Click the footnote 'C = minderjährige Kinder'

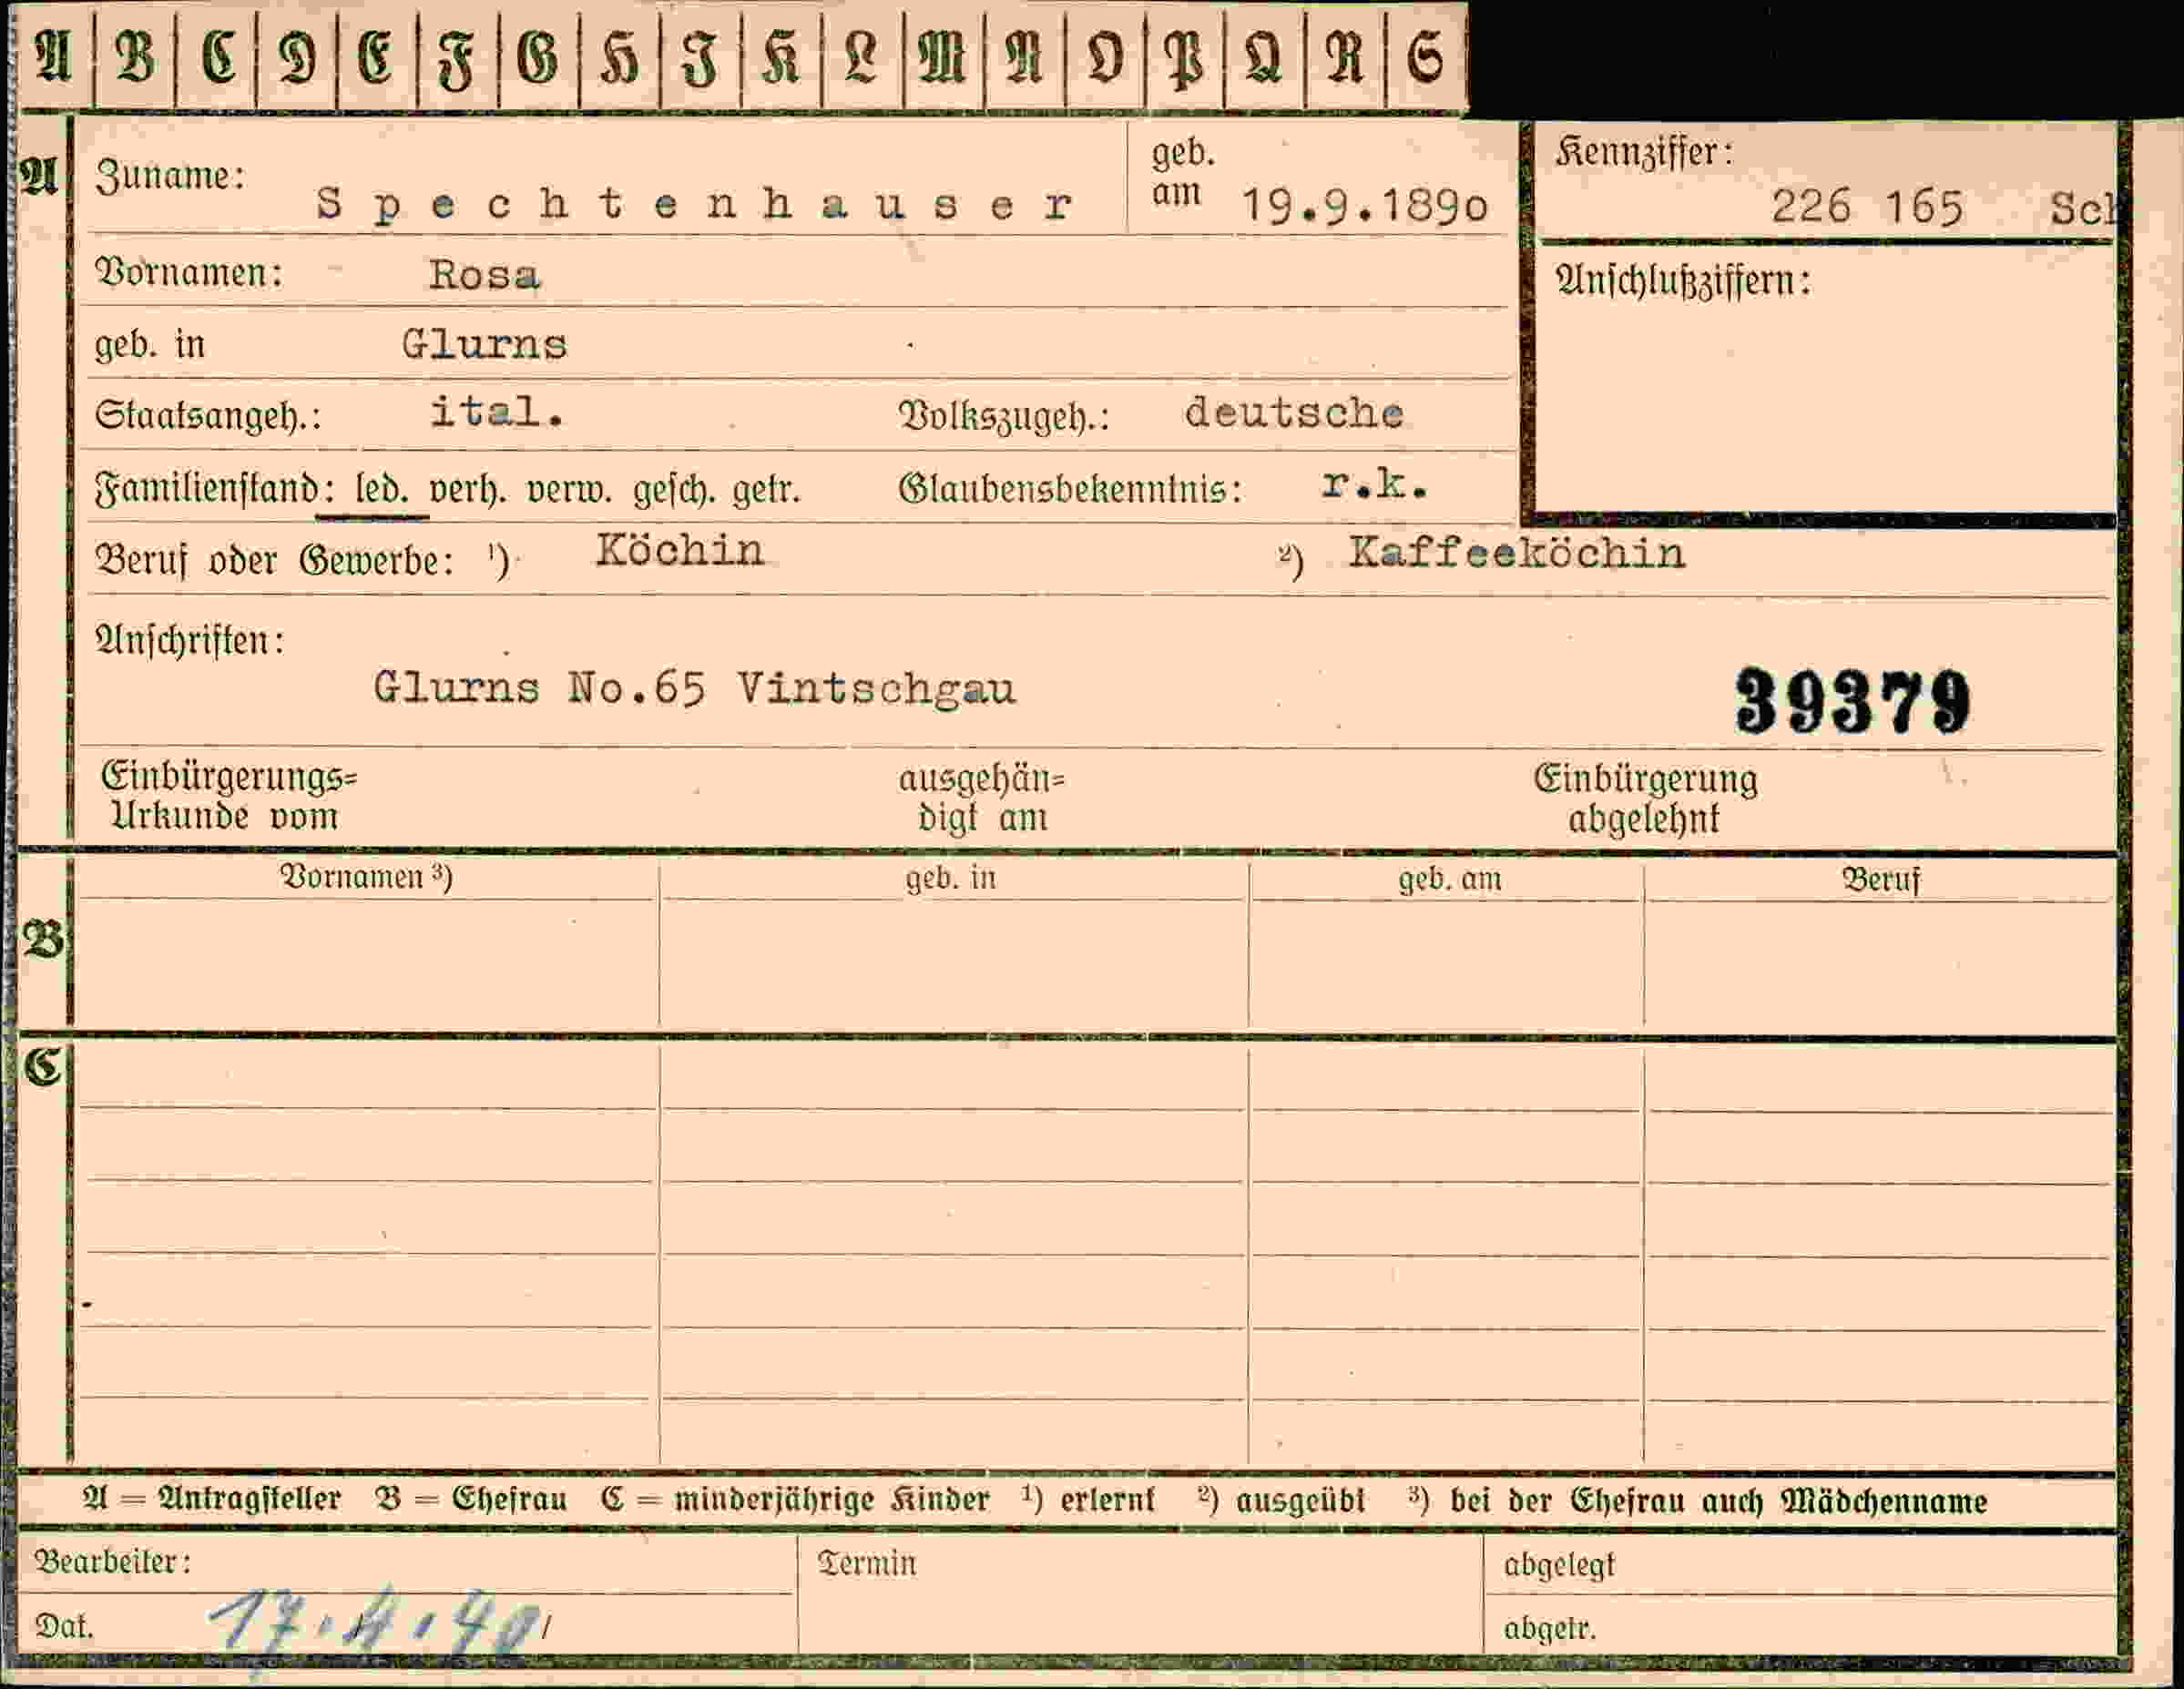click(795, 1500)
